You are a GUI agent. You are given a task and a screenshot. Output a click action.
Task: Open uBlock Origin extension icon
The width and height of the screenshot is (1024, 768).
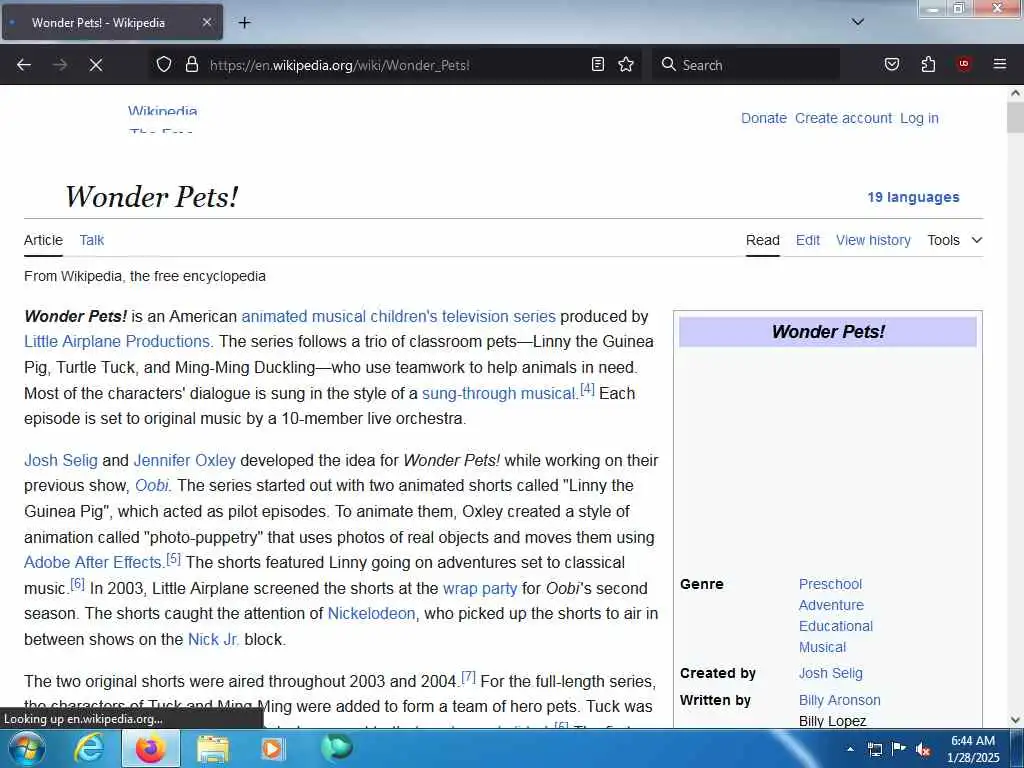point(964,64)
